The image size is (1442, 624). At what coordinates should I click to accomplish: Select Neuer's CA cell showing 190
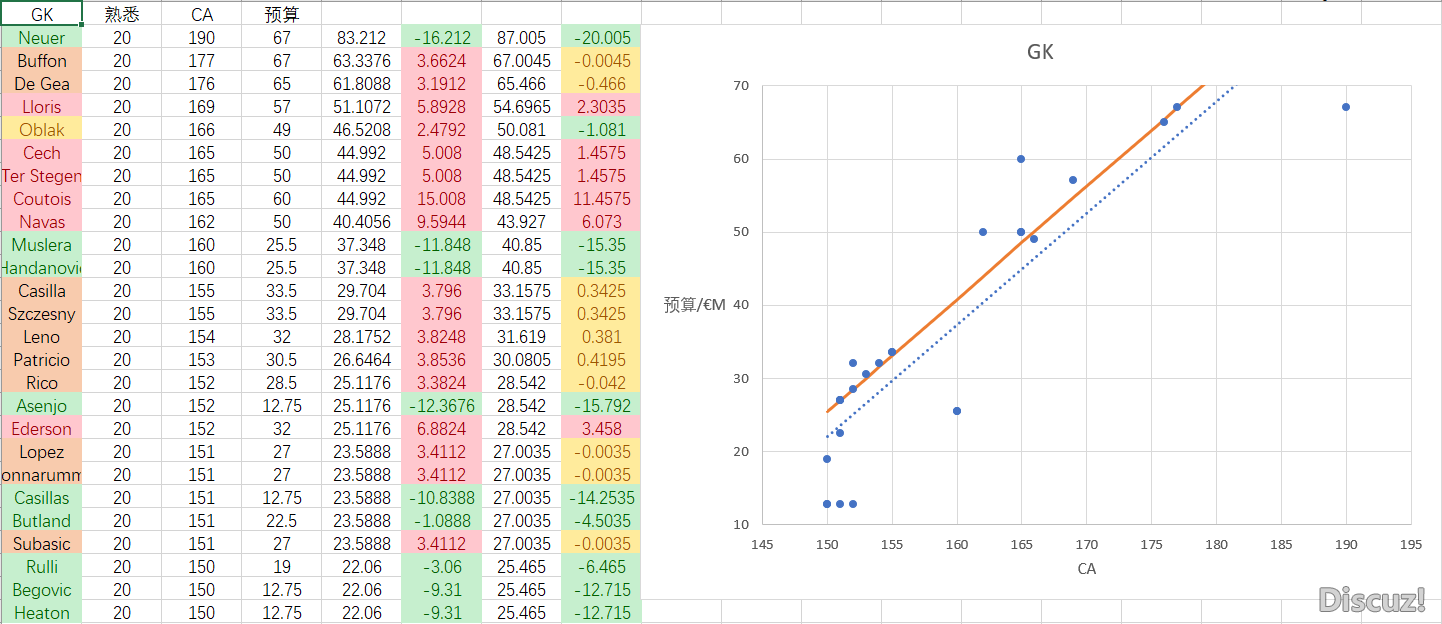click(x=202, y=38)
